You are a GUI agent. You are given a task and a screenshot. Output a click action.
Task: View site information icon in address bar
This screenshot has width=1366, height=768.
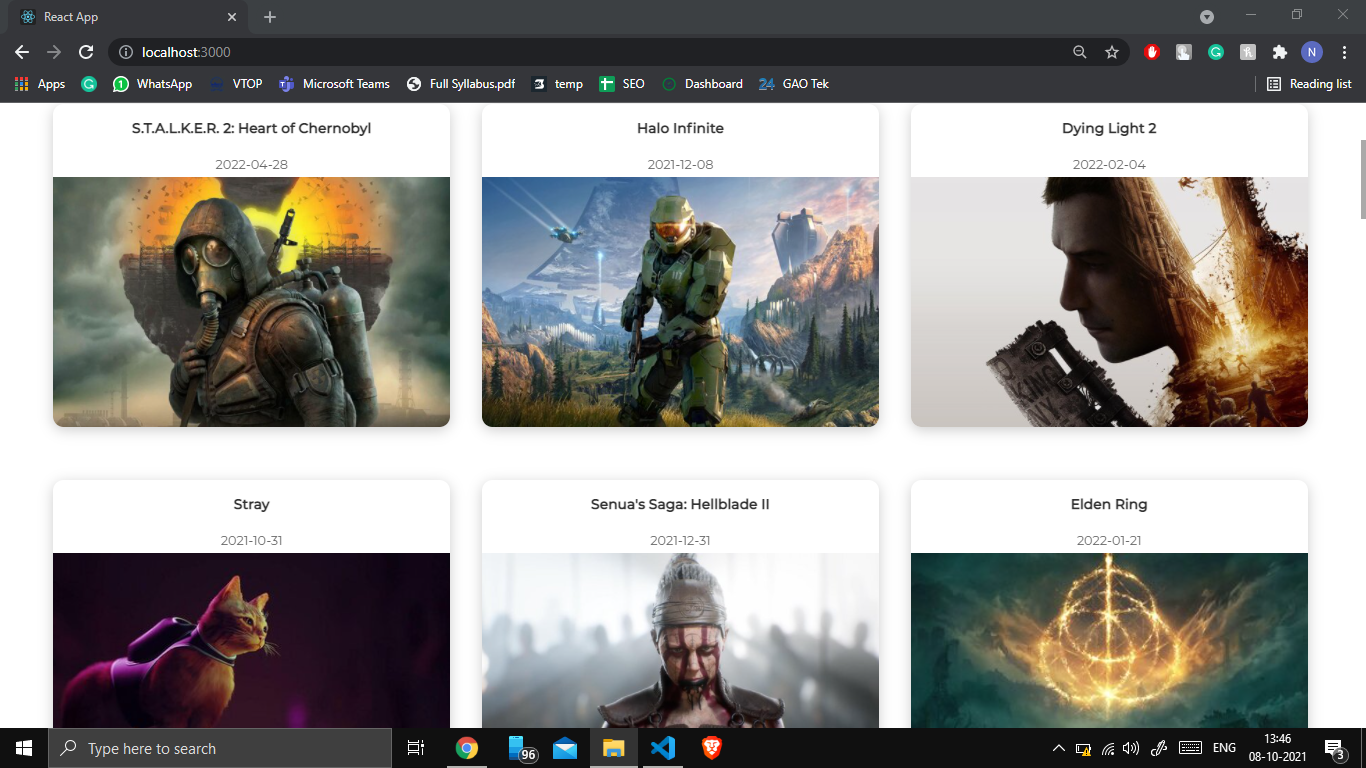coord(126,52)
